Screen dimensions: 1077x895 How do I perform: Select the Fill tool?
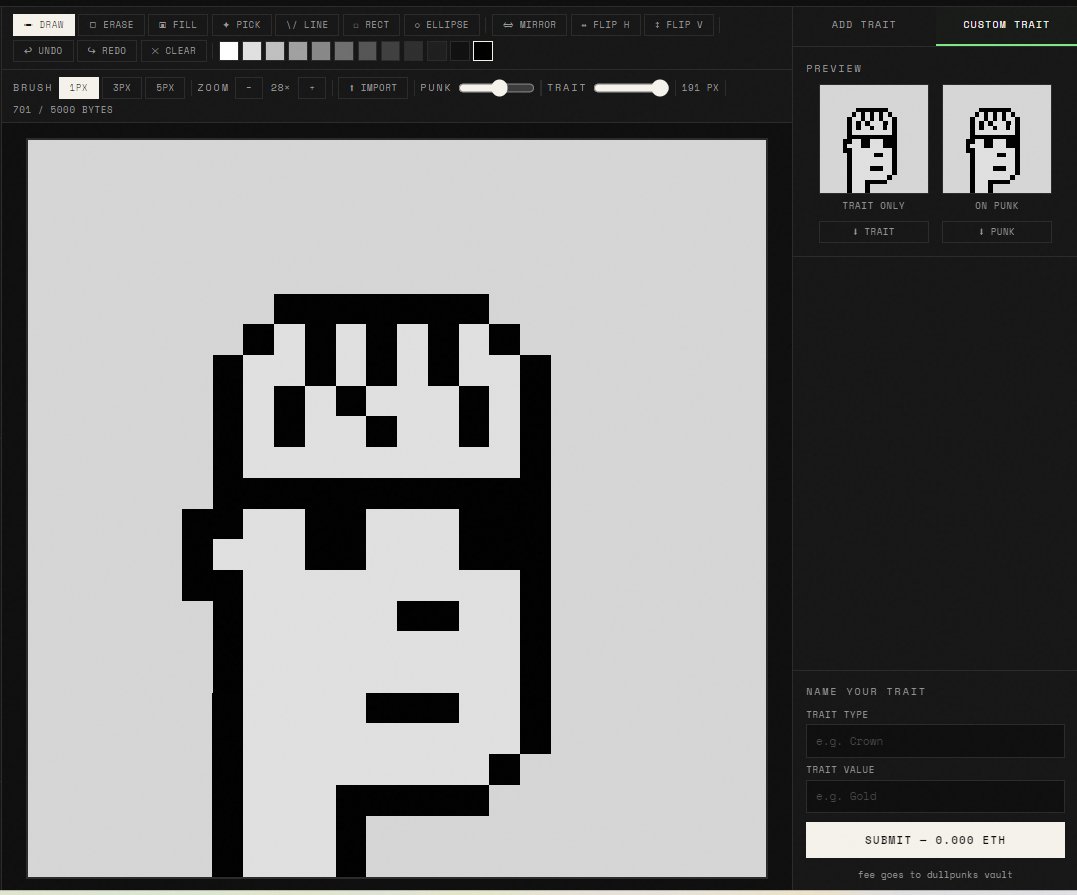[178, 25]
